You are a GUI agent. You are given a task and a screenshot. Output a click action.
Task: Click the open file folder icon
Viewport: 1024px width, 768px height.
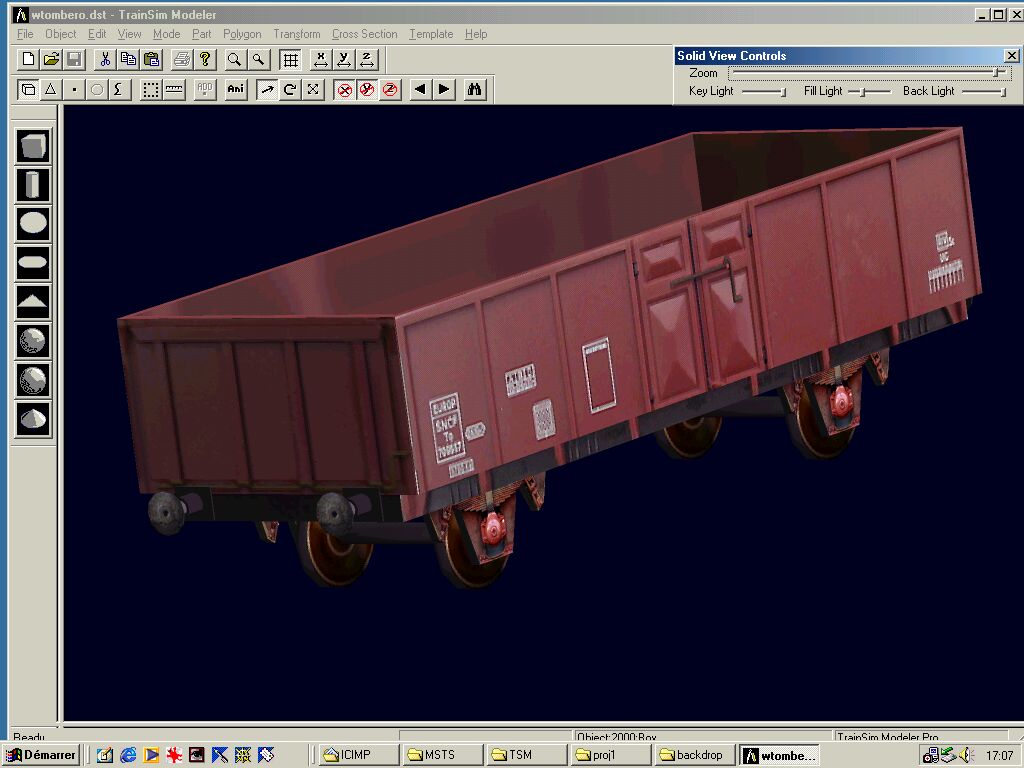51,59
